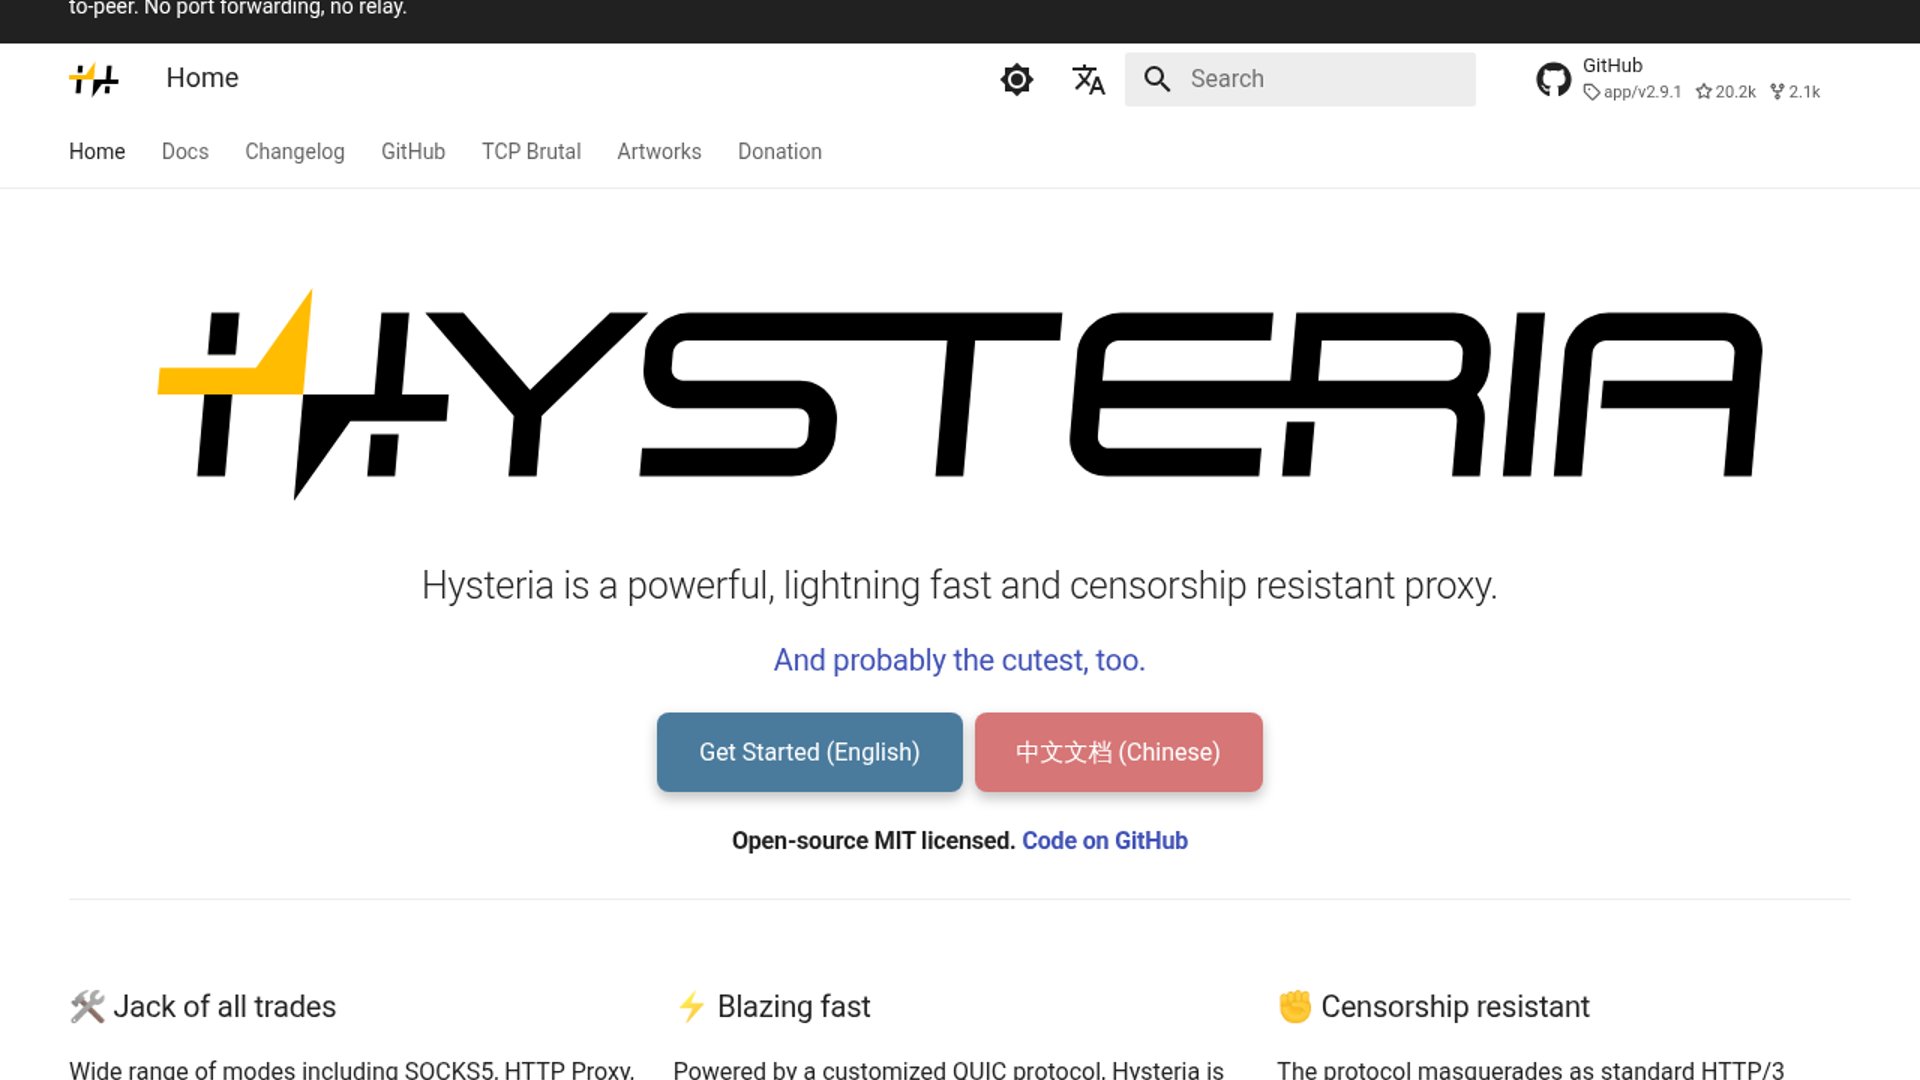Image resolution: width=1920 pixels, height=1080 pixels.
Task: Open the Donation tab
Action: pyautogui.click(x=780, y=151)
